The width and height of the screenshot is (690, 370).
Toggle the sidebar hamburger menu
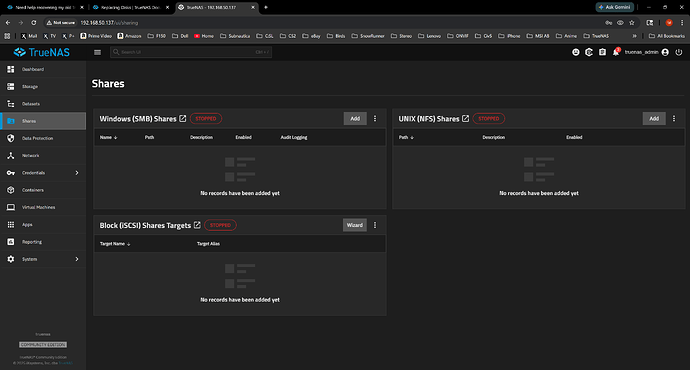[x=98, y=52]
